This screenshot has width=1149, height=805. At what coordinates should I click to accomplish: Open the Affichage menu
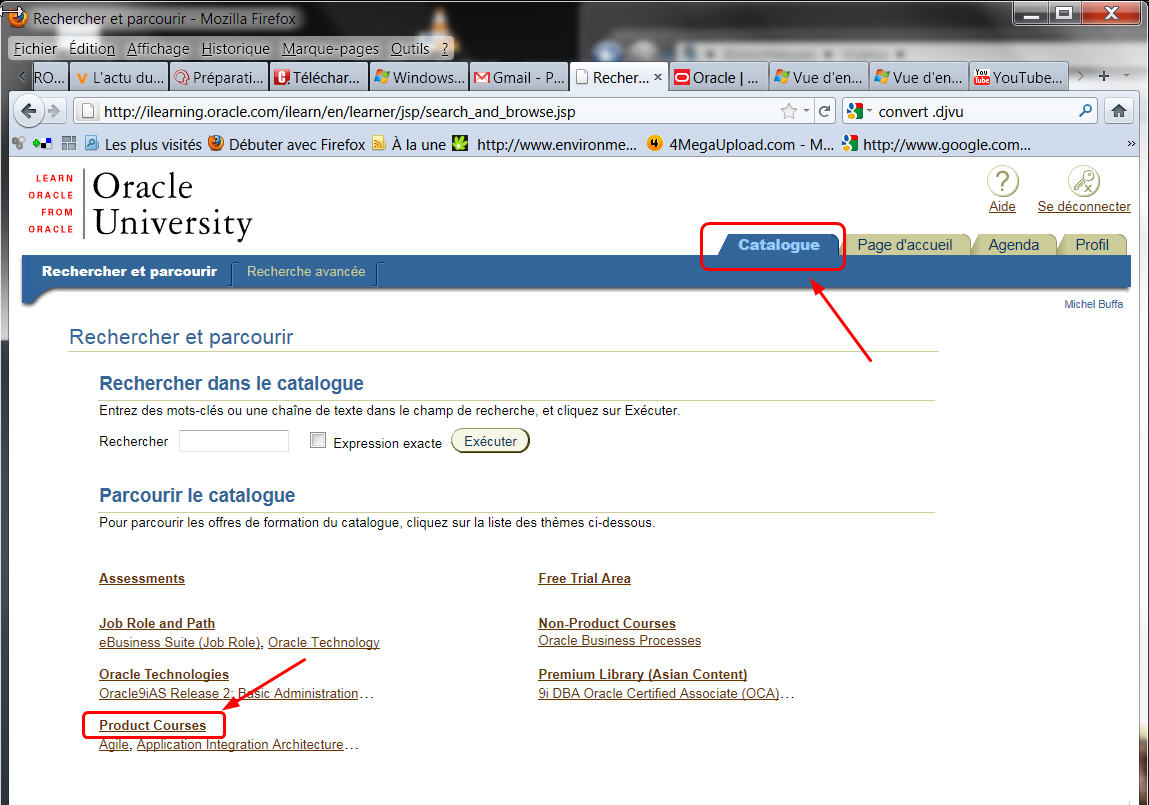158,48
